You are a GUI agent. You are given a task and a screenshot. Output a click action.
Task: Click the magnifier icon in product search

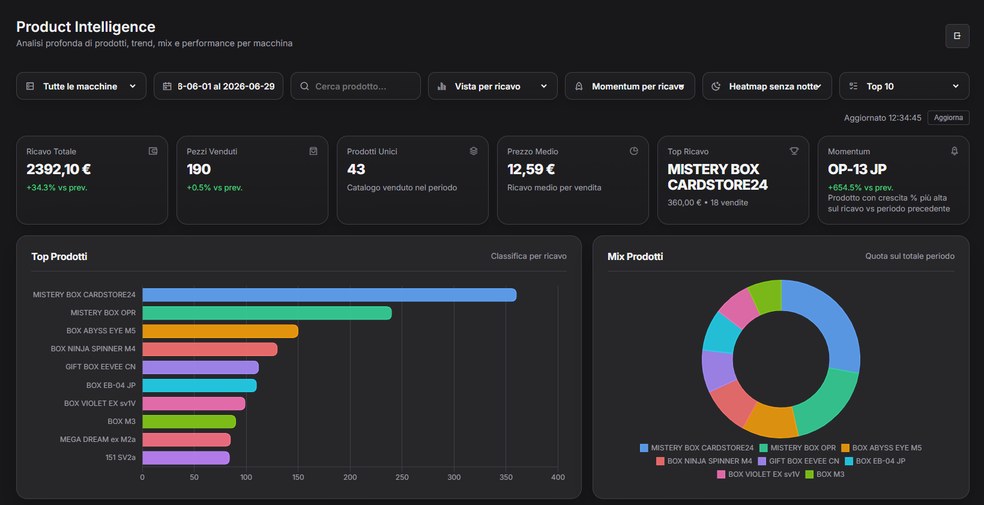click(x=304, y=86)
